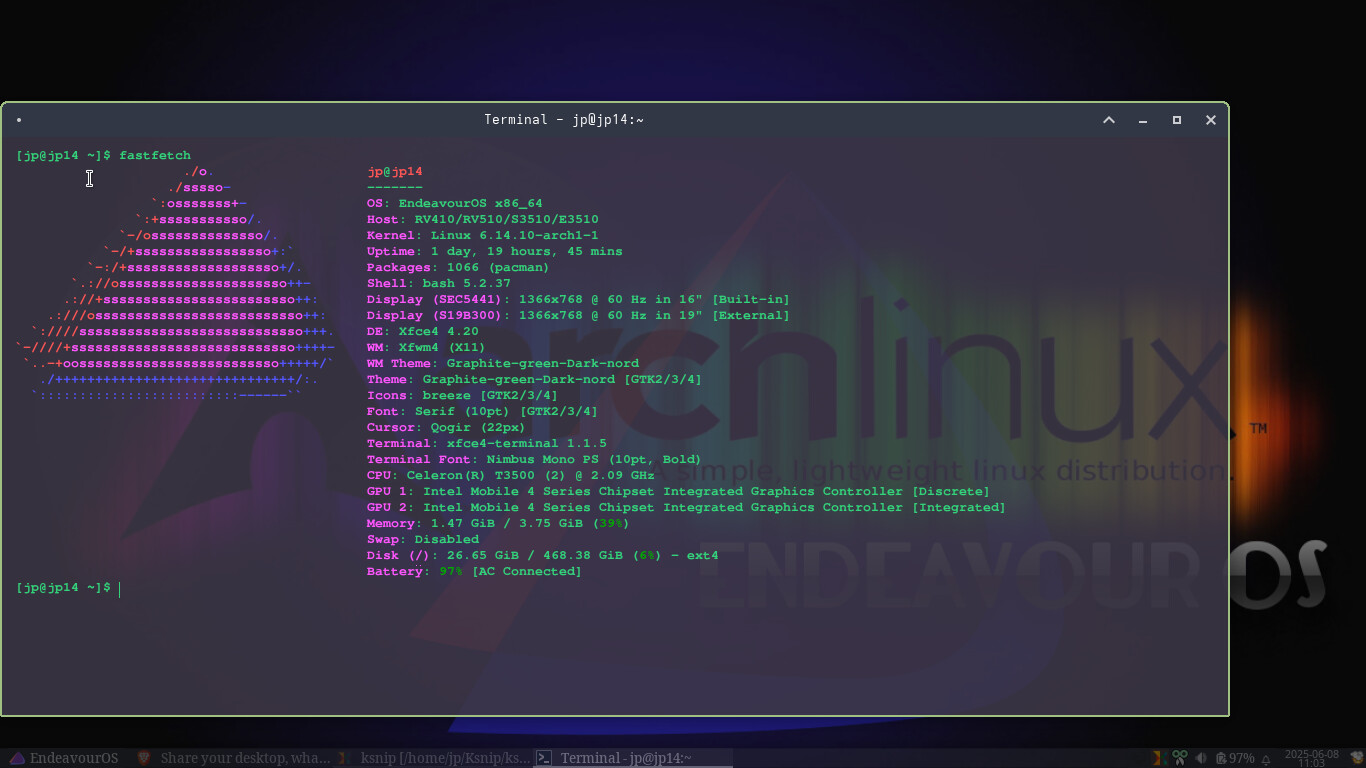The height and width of the screenshot is (768, 1366).
Task: Click the 'WM Theme: Graphite-green-Dark-nord' line
Action: [x=503, y=363]
